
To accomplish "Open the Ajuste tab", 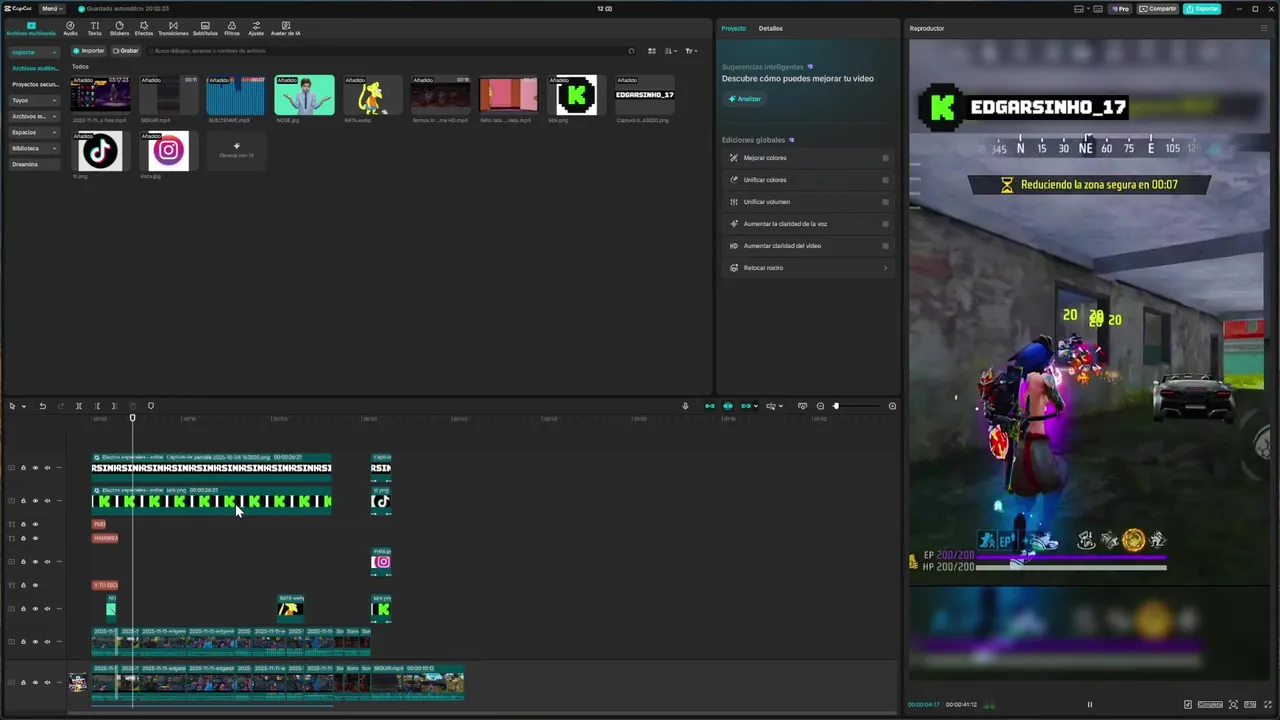I will coord(256,28).
